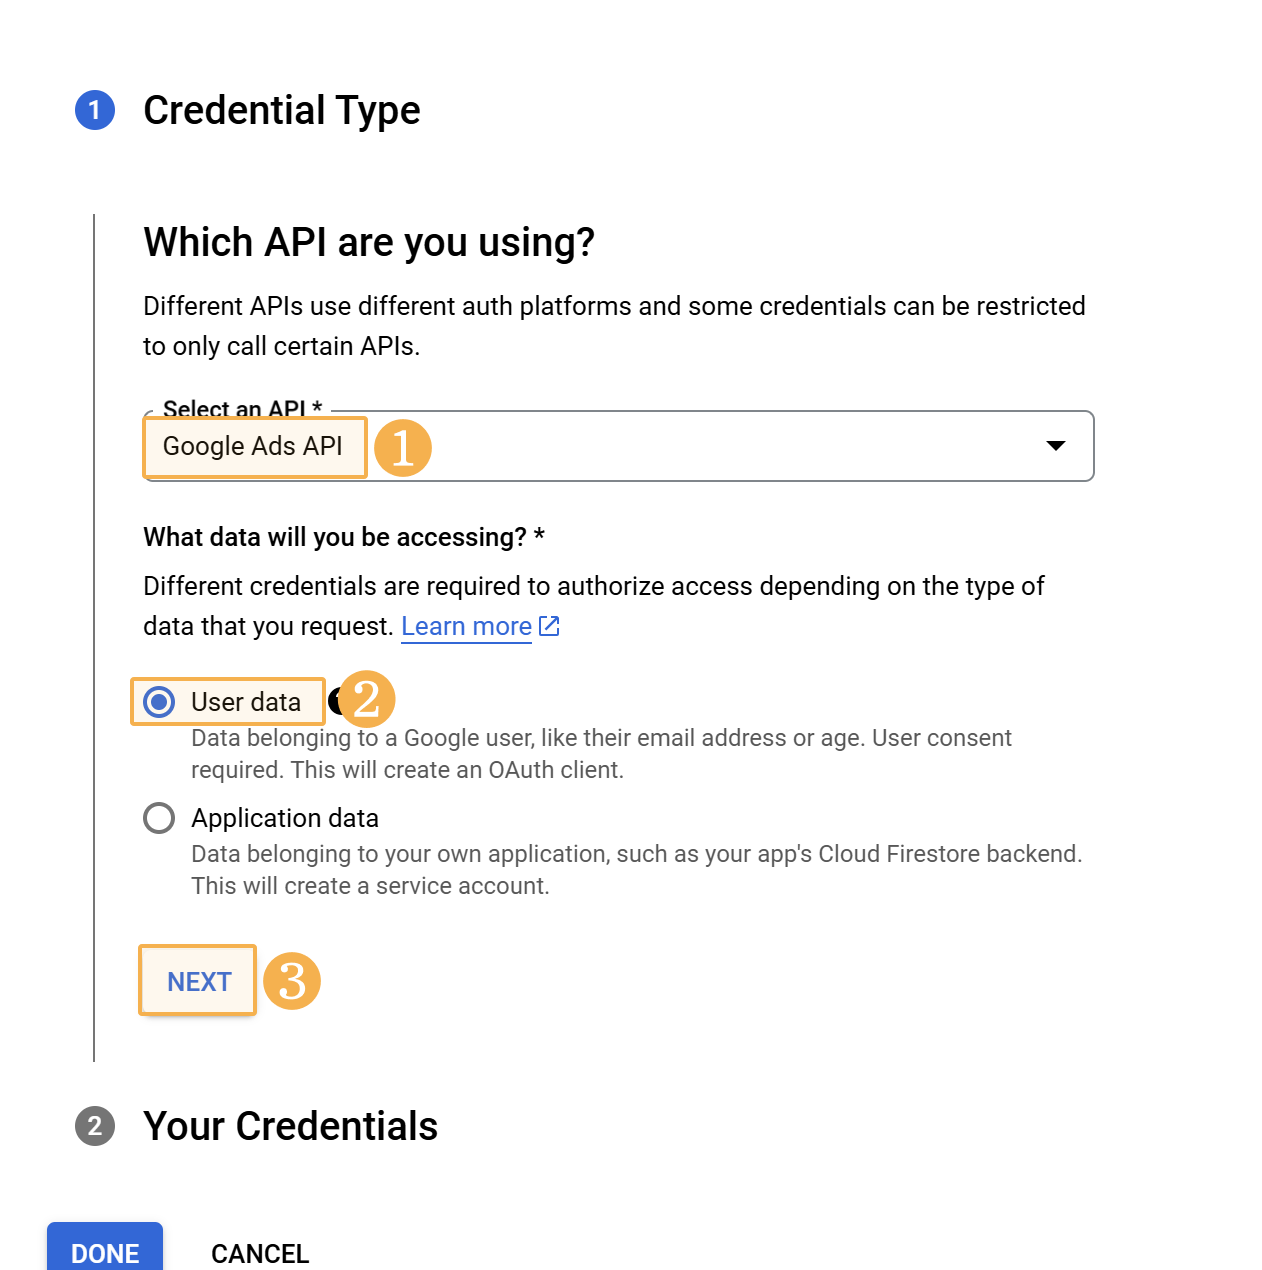
Task: Click the Google Ads API selected value
Action: (253, 446)
